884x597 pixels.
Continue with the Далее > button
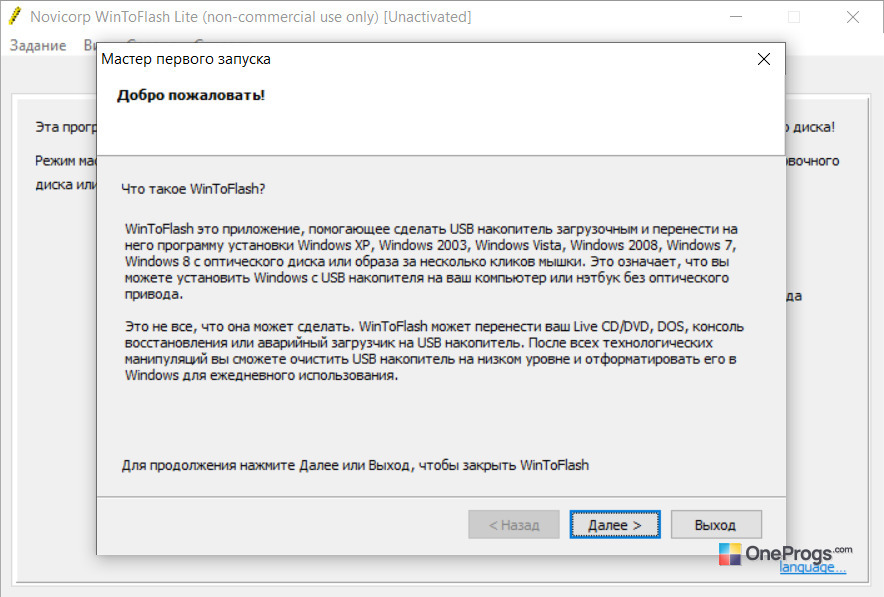click(x=615, y=525)
